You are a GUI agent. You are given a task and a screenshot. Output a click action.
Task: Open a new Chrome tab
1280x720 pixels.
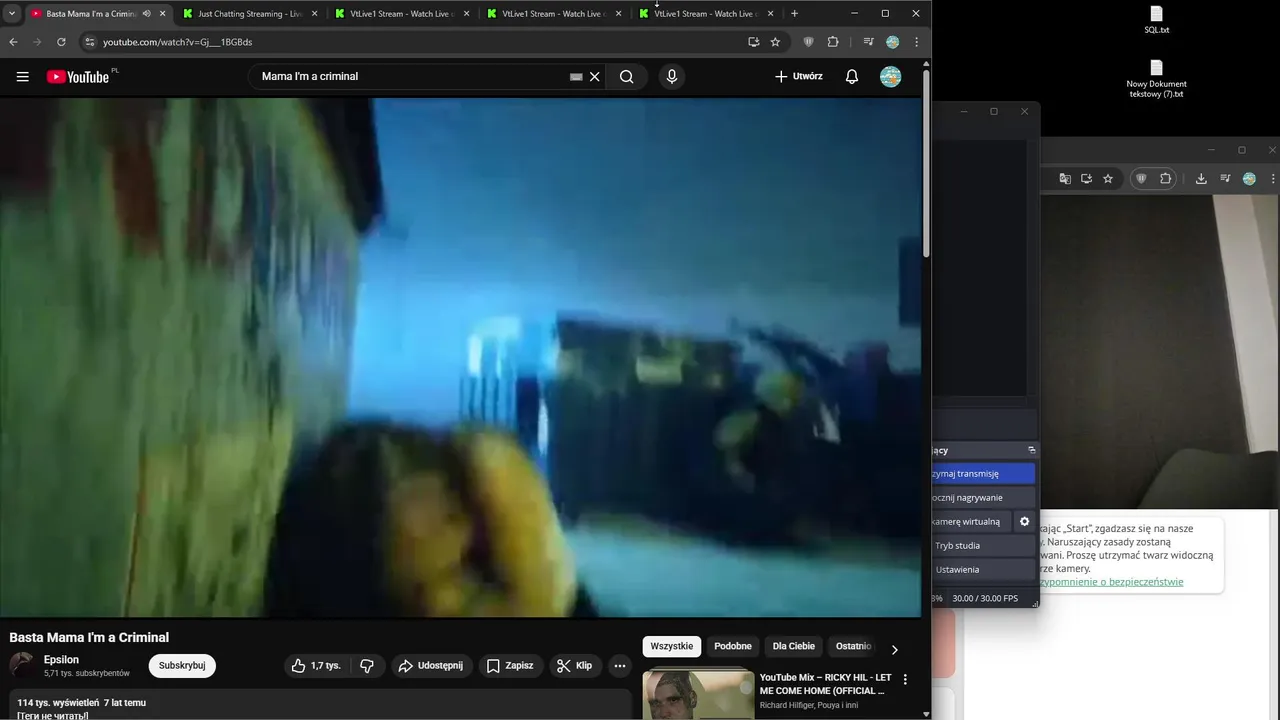794,14
